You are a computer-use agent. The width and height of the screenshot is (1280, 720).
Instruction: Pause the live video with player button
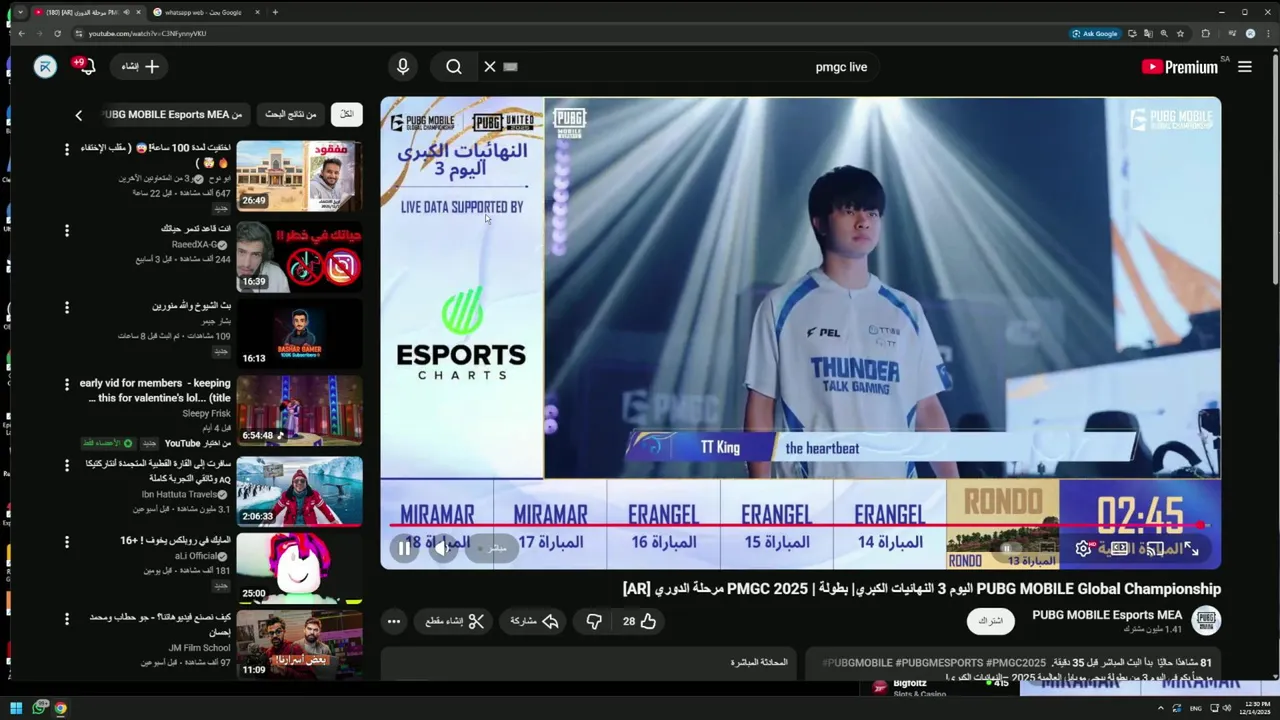(404, 548)
